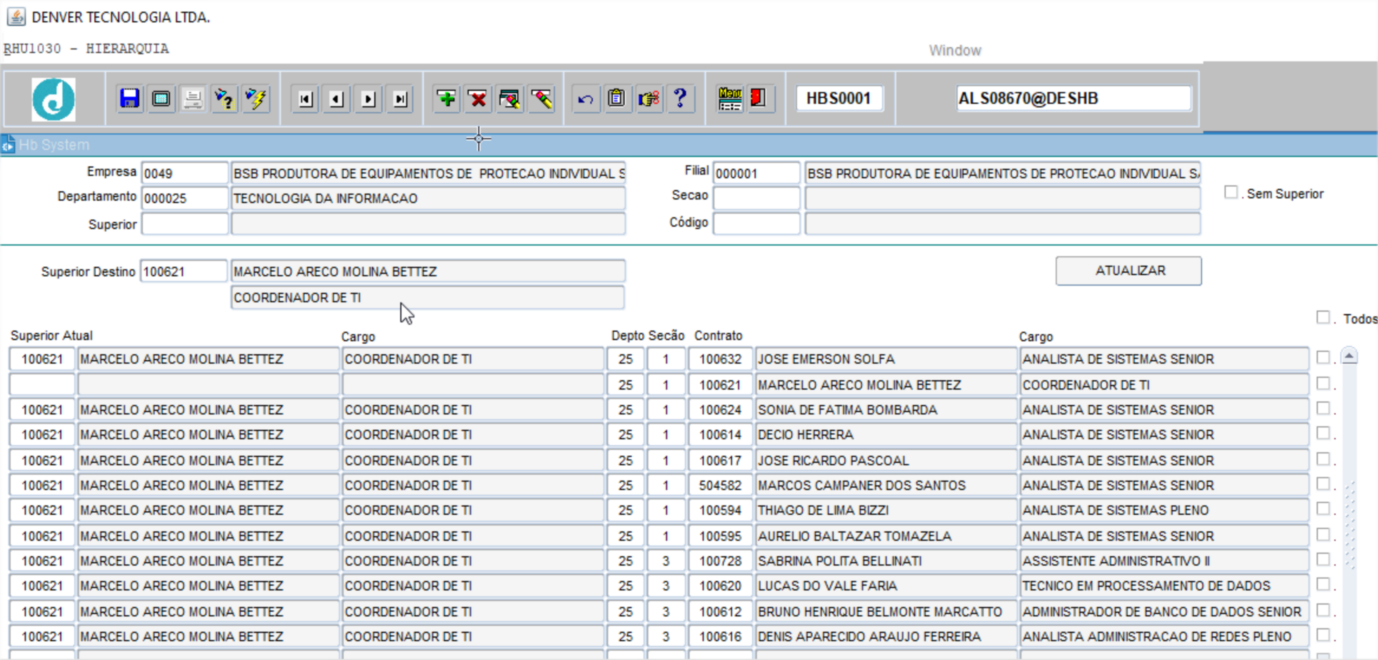Click the clipboard toolbar icon
Viewport: 1378px width, 660px height.
point(618,99)
